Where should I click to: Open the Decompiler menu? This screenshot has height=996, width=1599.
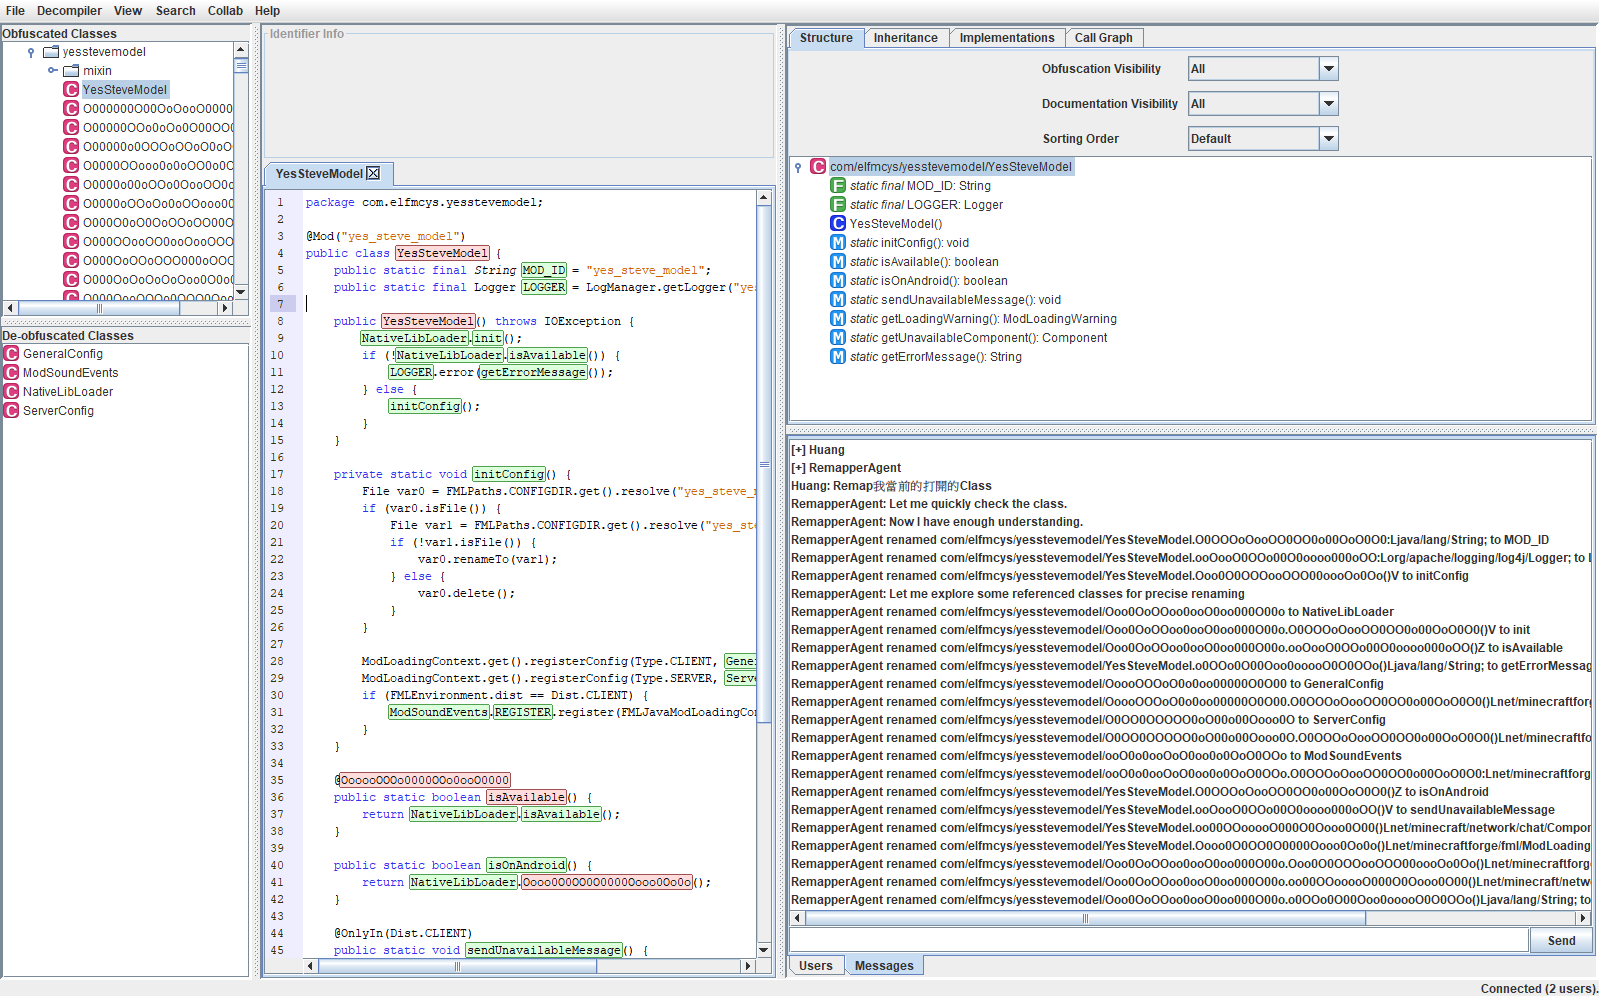tap(69, 11)
